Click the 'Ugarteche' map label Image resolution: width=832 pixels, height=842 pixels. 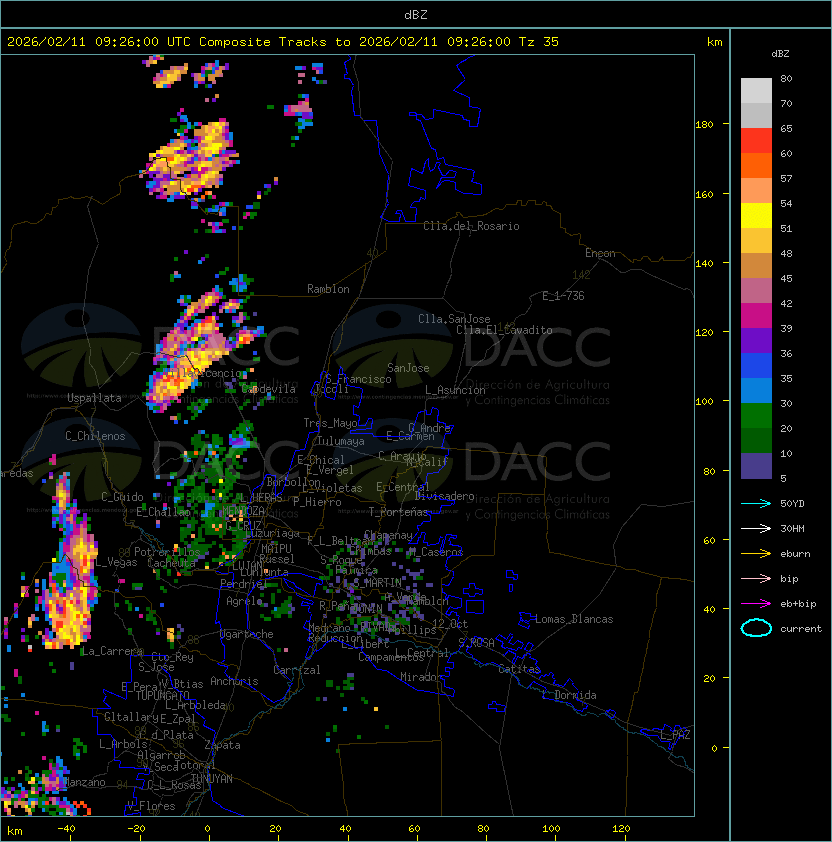[247, 634]
